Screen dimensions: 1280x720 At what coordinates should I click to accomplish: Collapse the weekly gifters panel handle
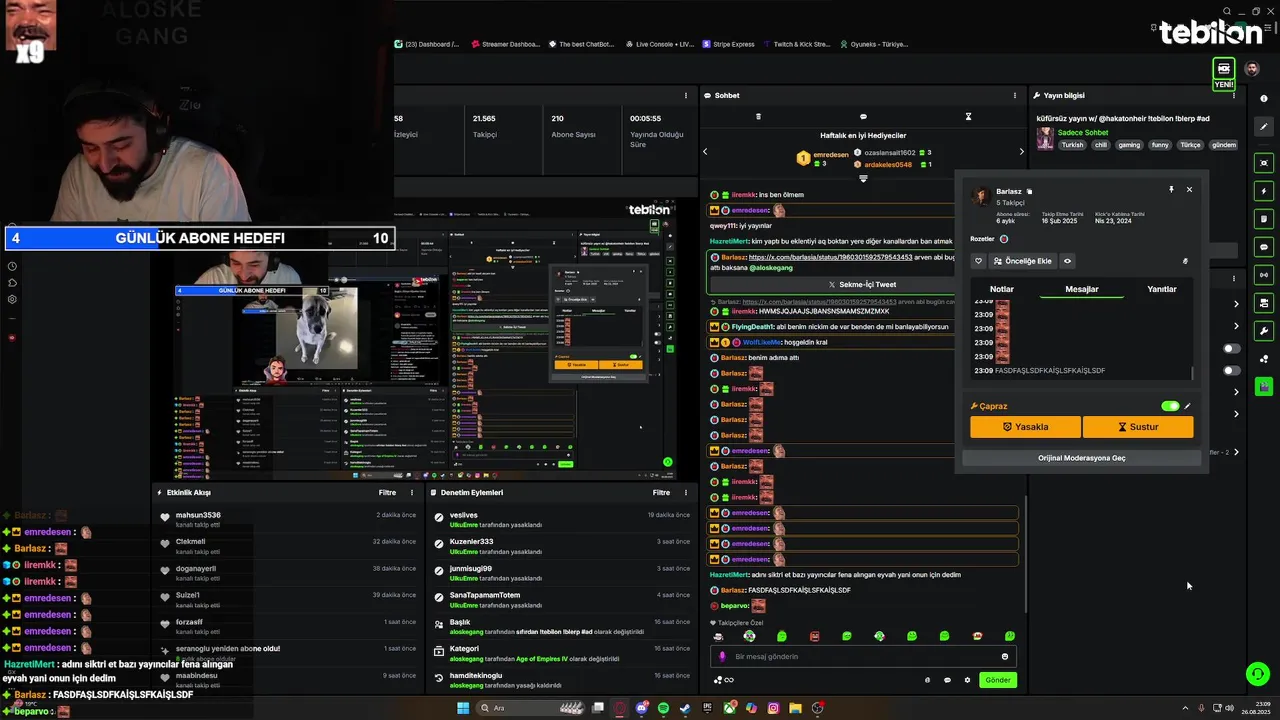tap(863, 179)
